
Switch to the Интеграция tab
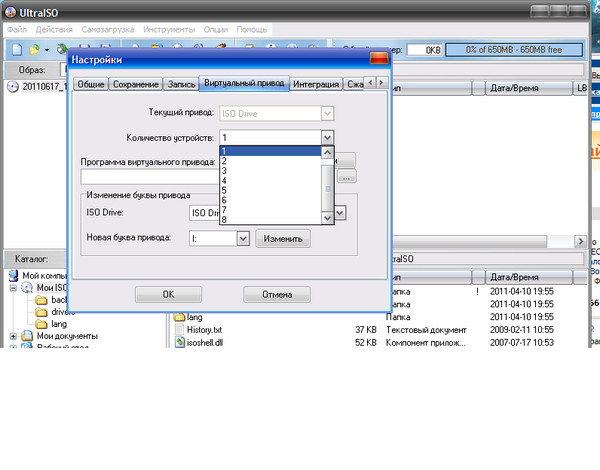(x=316, y=84)
